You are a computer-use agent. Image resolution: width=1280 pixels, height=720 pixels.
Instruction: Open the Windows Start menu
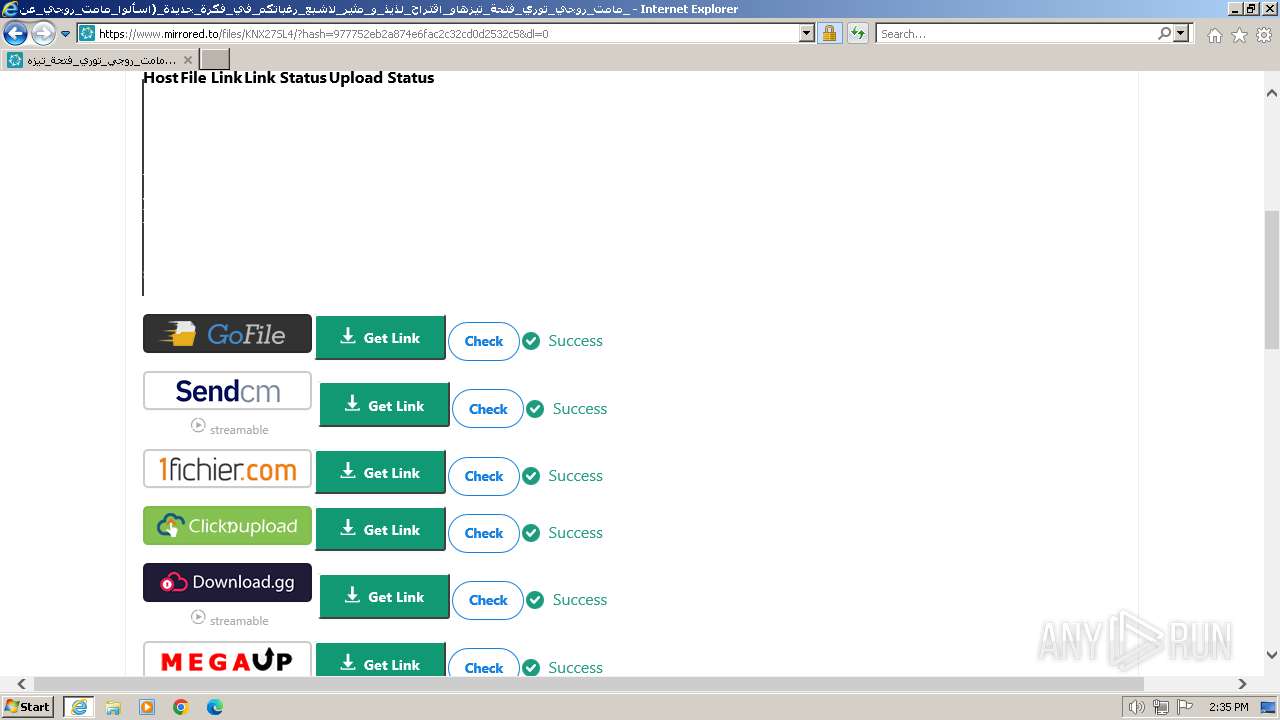(28, 707)
